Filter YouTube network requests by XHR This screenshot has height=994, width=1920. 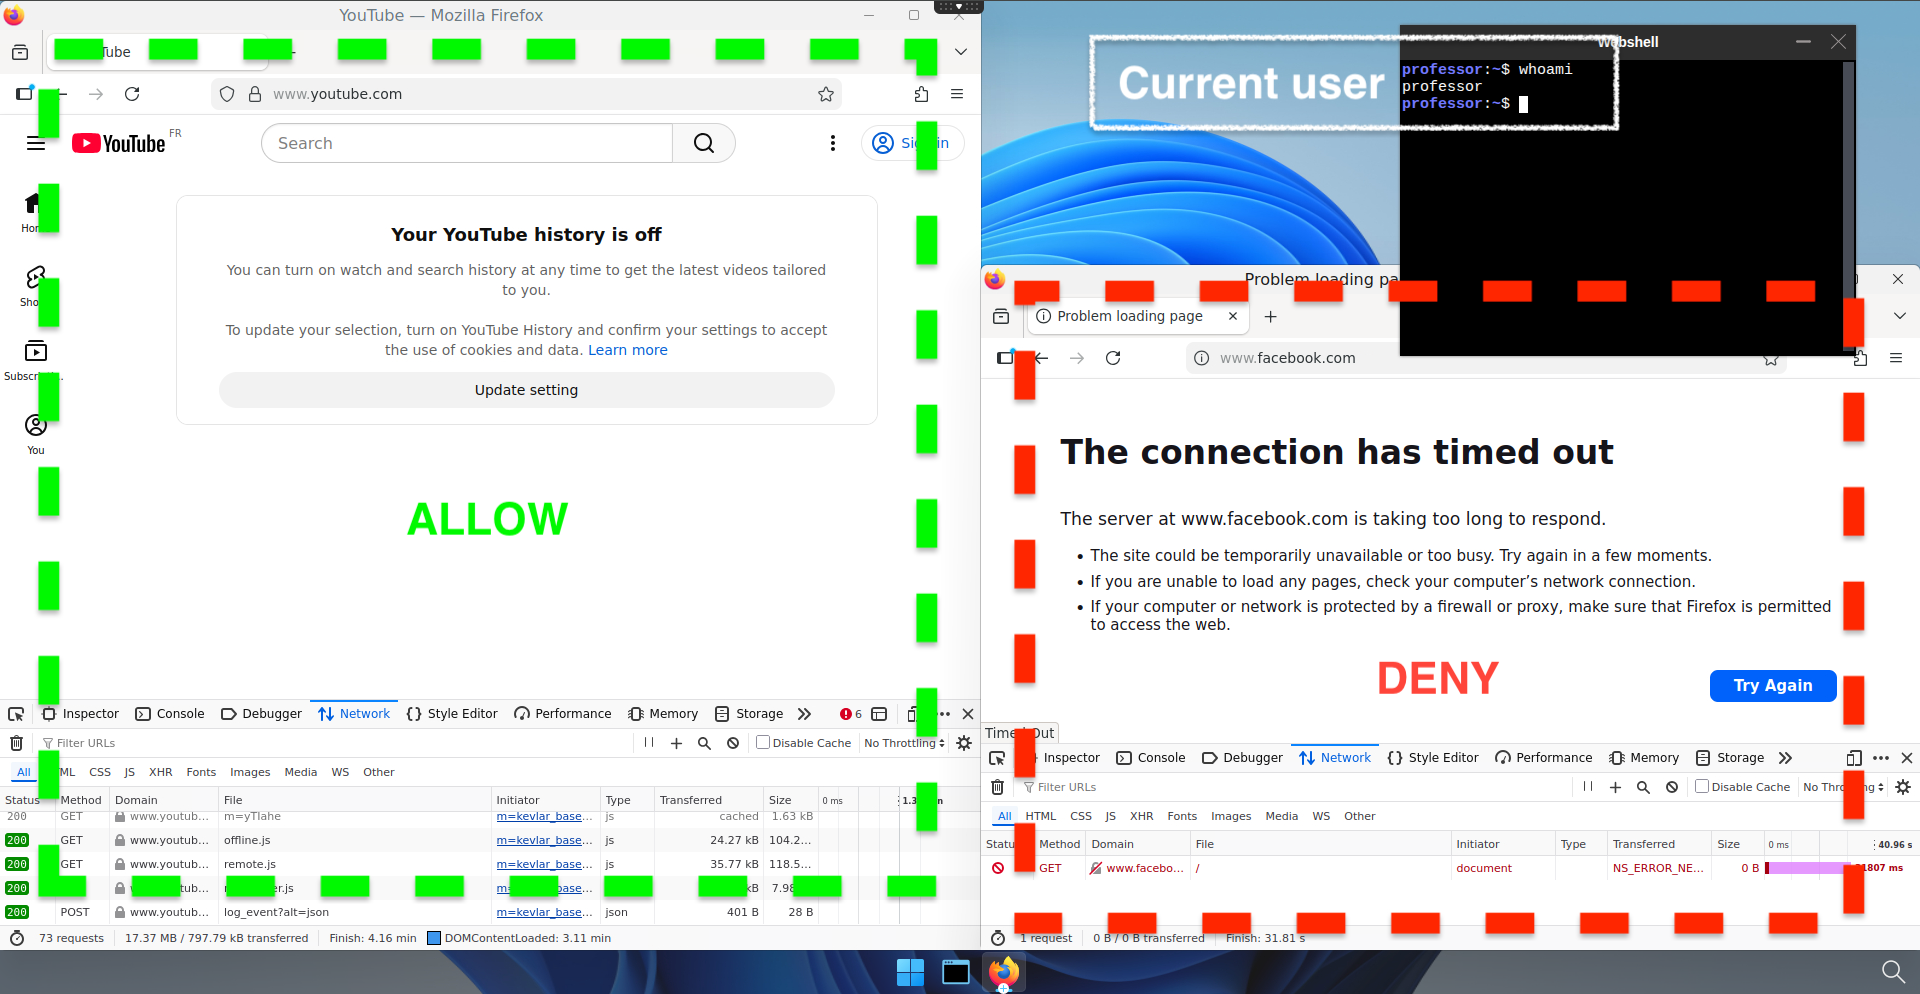[161, 772]
